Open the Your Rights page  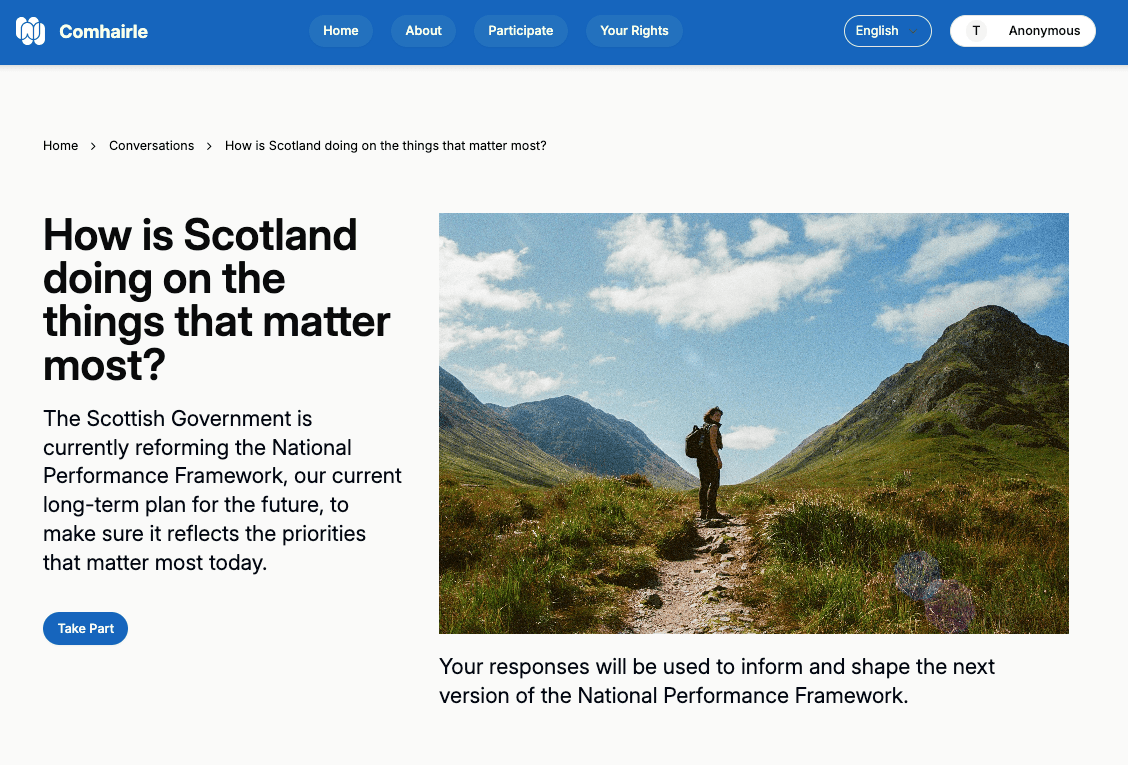tap(634, 31)
